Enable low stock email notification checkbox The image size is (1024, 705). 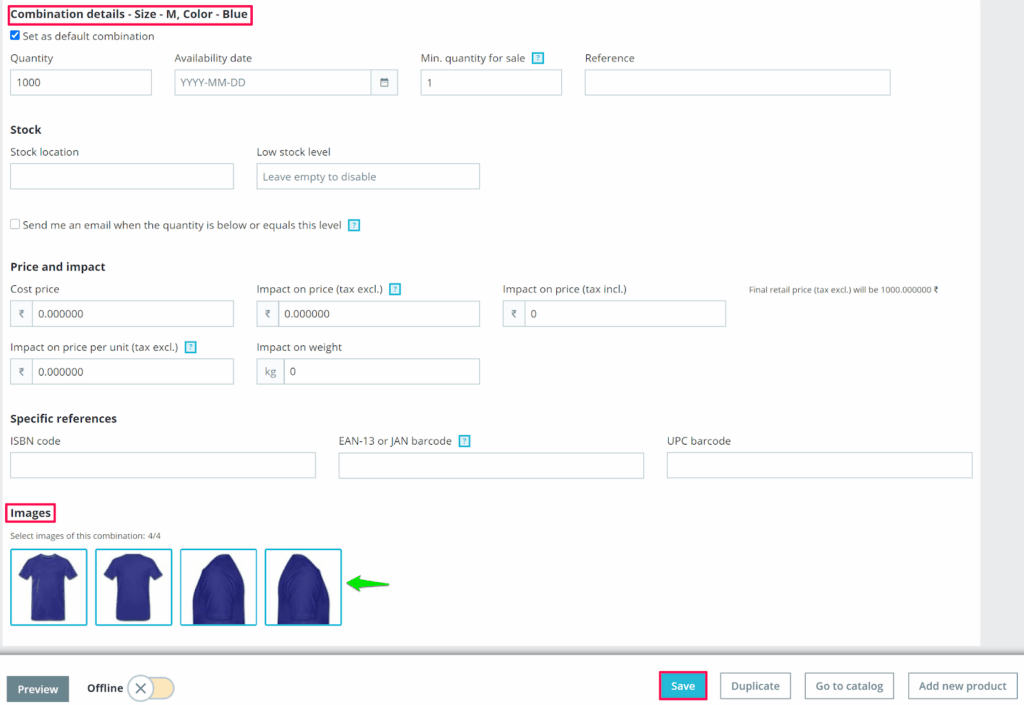15,225
